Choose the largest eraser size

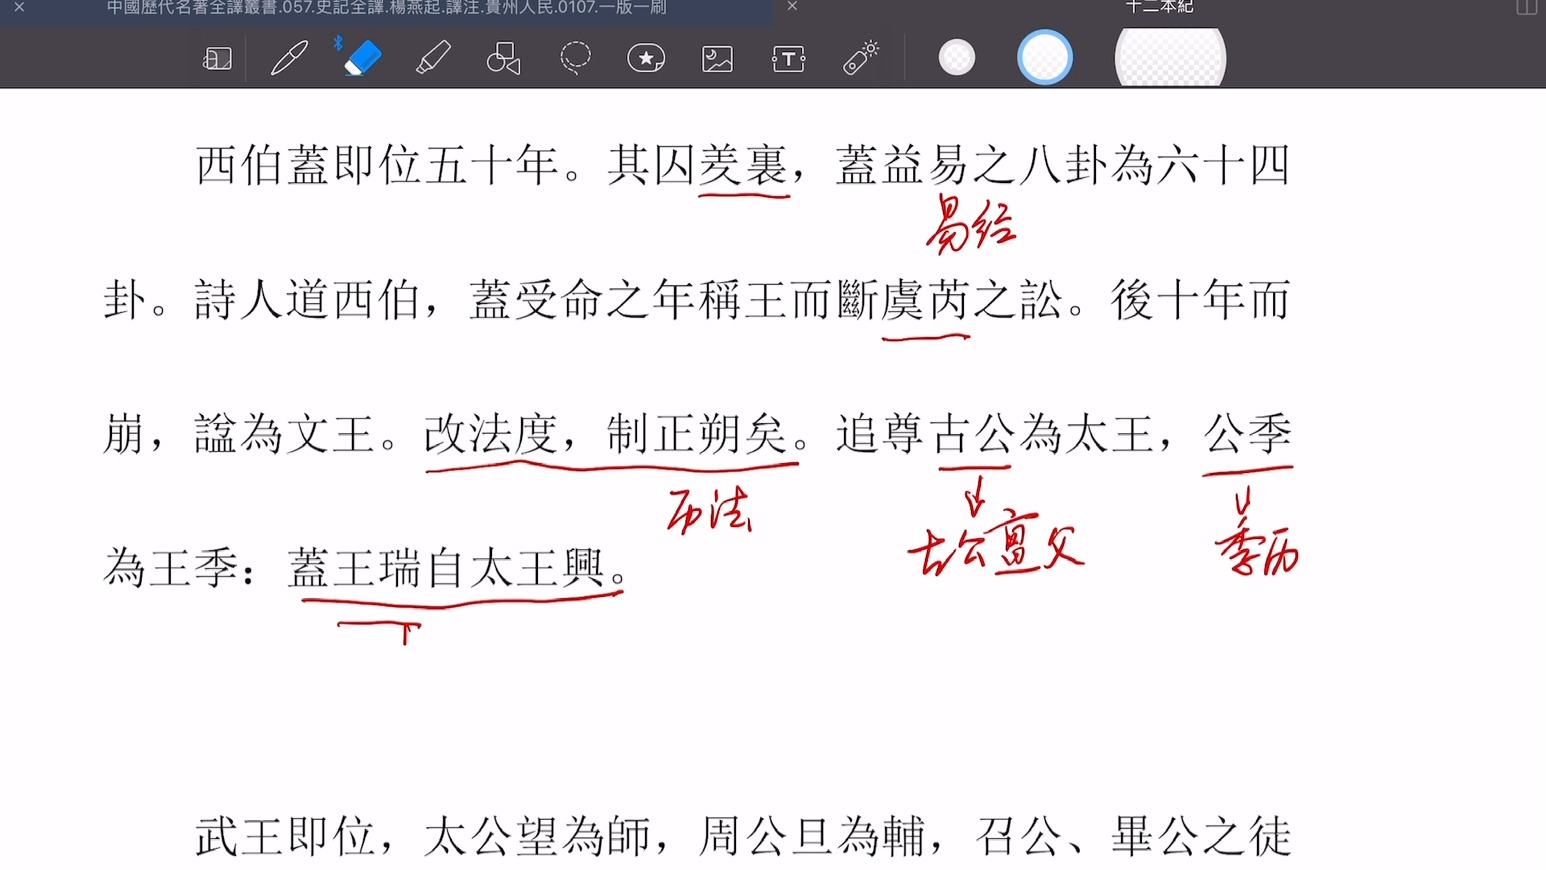coord(1170,57)
